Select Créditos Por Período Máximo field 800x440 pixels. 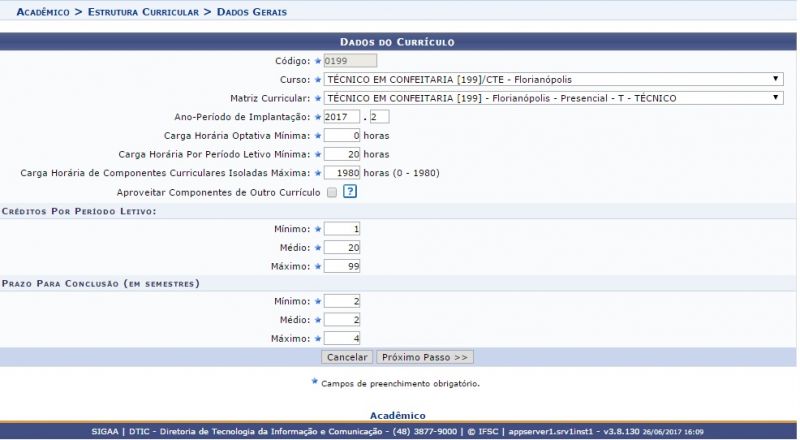tap(342, 266)
